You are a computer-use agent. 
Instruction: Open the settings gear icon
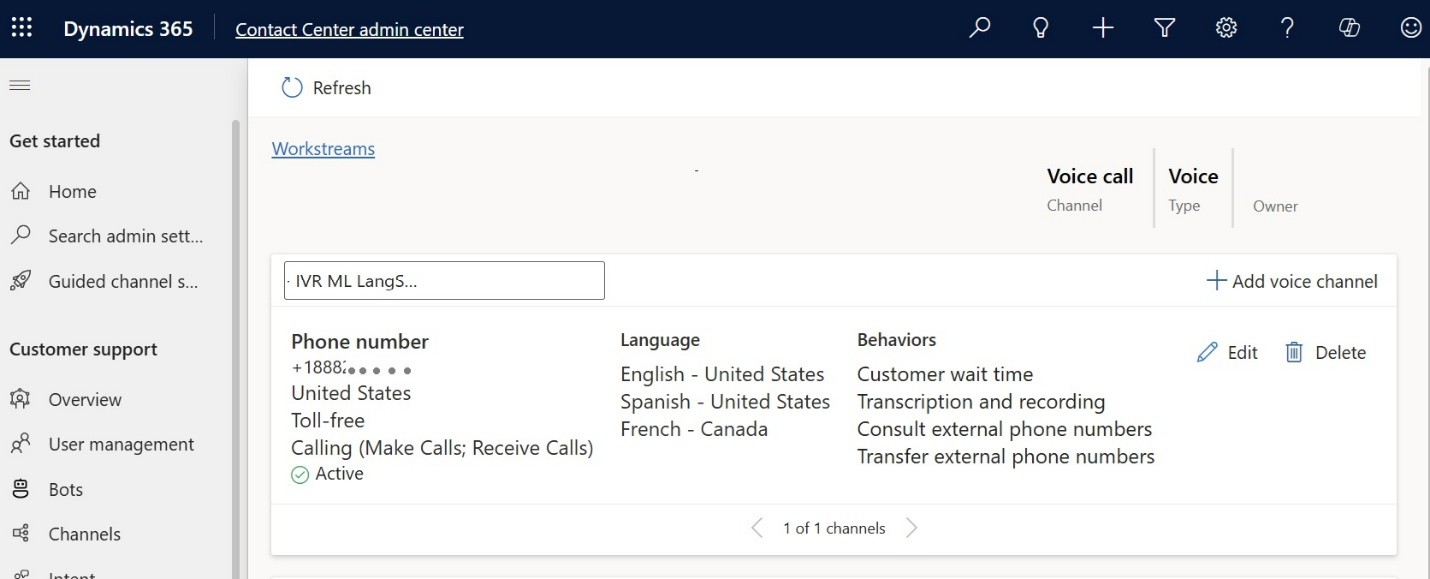(x=1226, y=27)
